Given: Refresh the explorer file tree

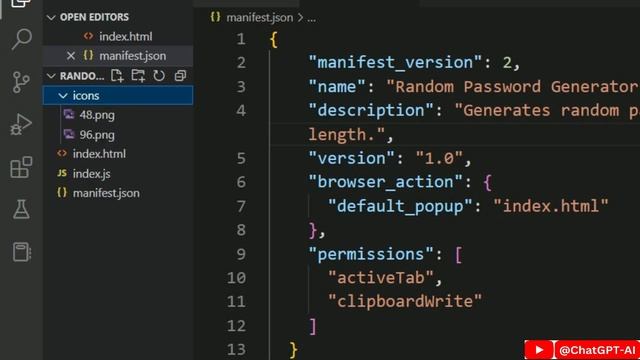Looking at the screenshot, I should (159, 76).
